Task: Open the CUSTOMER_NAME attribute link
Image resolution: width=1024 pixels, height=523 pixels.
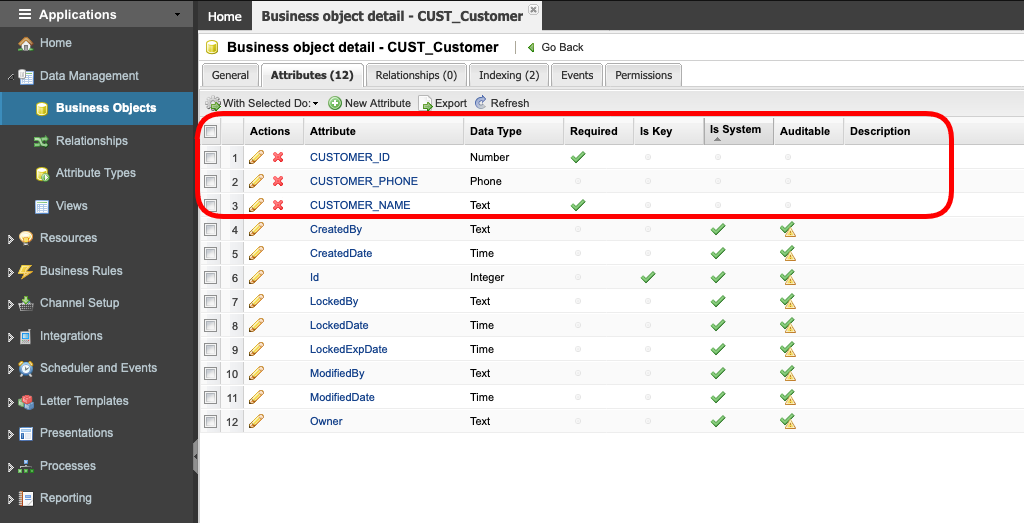Action: click(x=360, y=205)
